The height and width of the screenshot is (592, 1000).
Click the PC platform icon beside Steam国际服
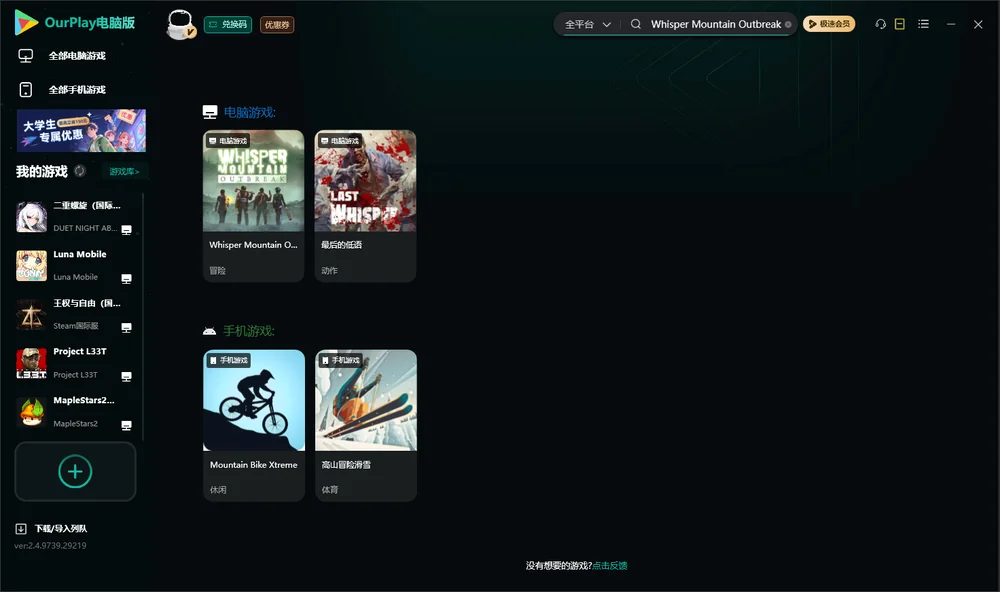(126, 327)
